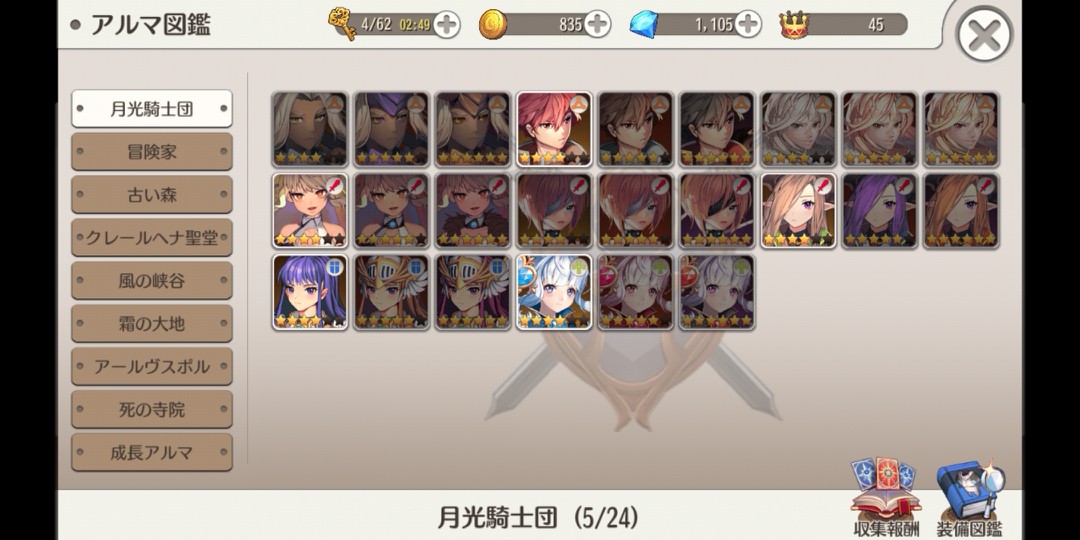Select the red-haired swordsman character card
This screenshot has height=540, width=1080.
(554, 129)
